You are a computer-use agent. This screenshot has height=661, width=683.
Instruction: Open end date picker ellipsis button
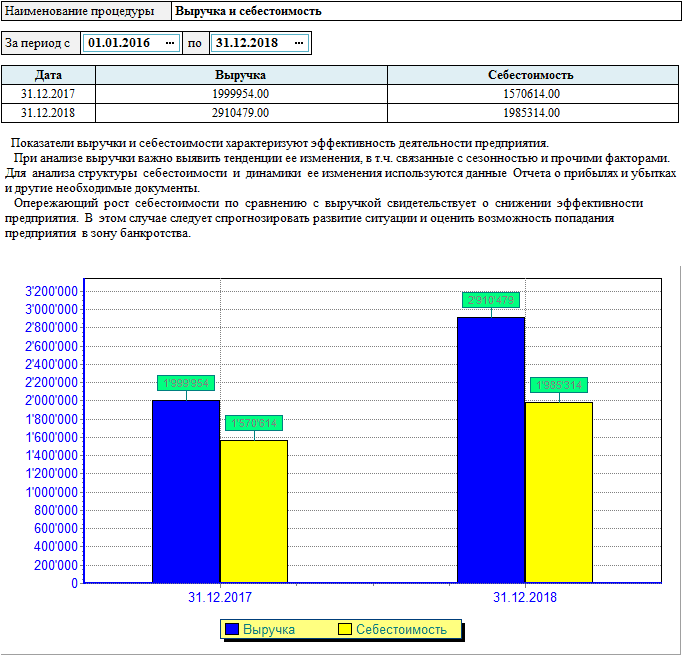(x=299, y=43)
